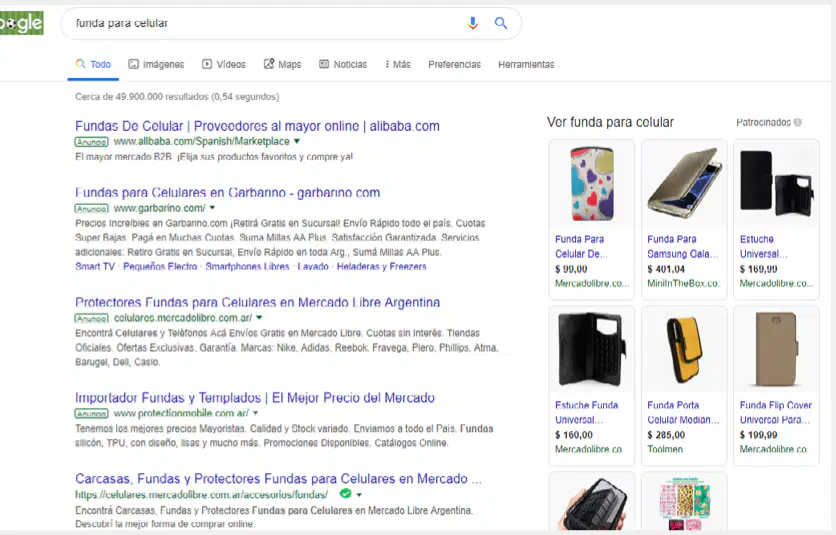Click the www.alibaba.com/Spanish/Marketplace URL

point(202,141)
